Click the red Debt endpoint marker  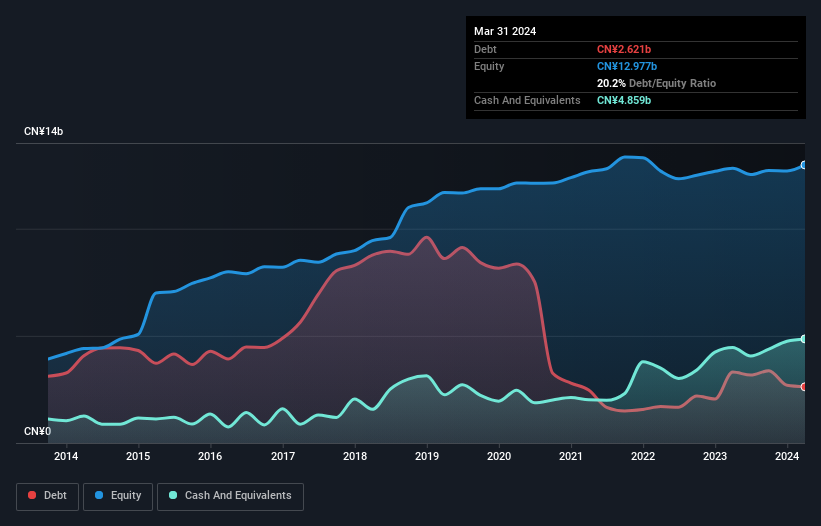pos(804,387)
